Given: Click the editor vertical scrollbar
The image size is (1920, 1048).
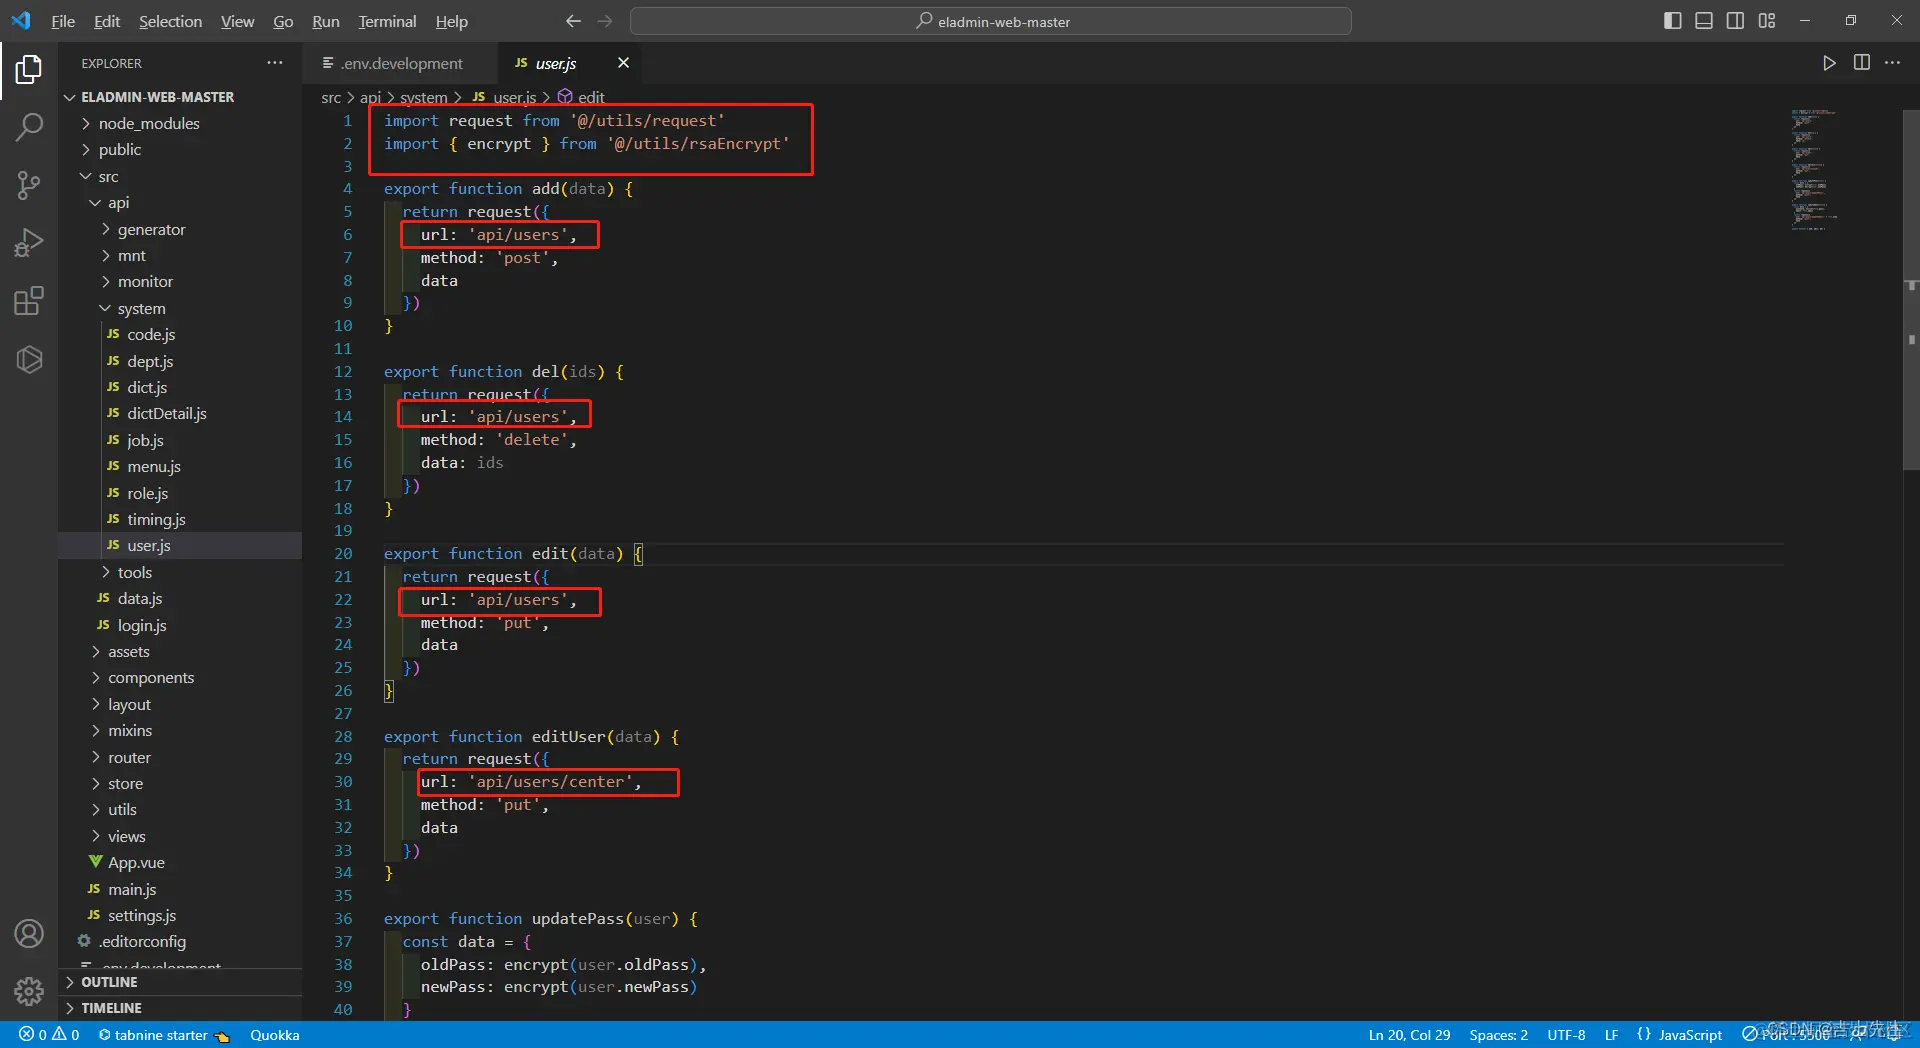Looking at the screenshot, I should 1911,290.
